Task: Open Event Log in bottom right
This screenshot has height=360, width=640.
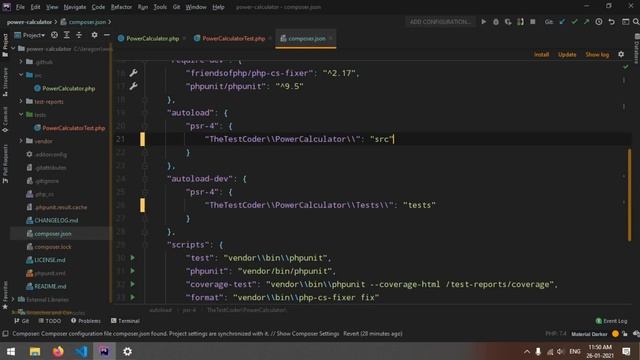Action: (611, 321)
